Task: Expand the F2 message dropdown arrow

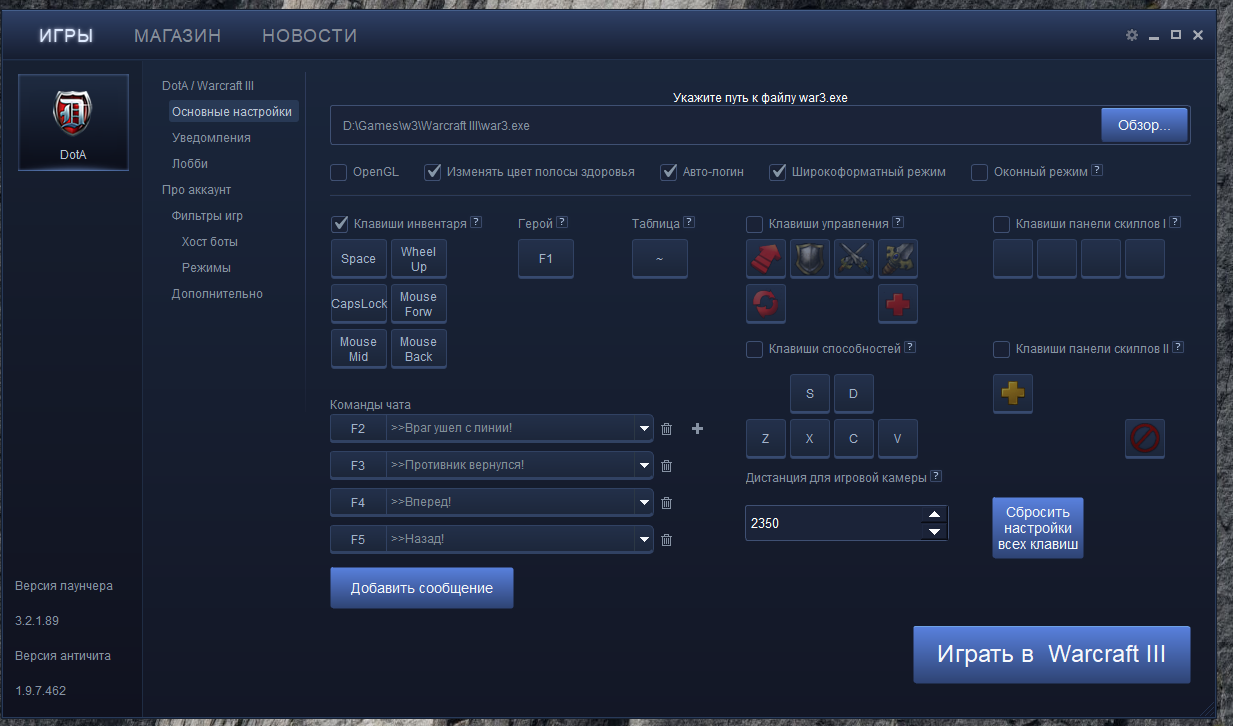Action: tap(643, 429)
